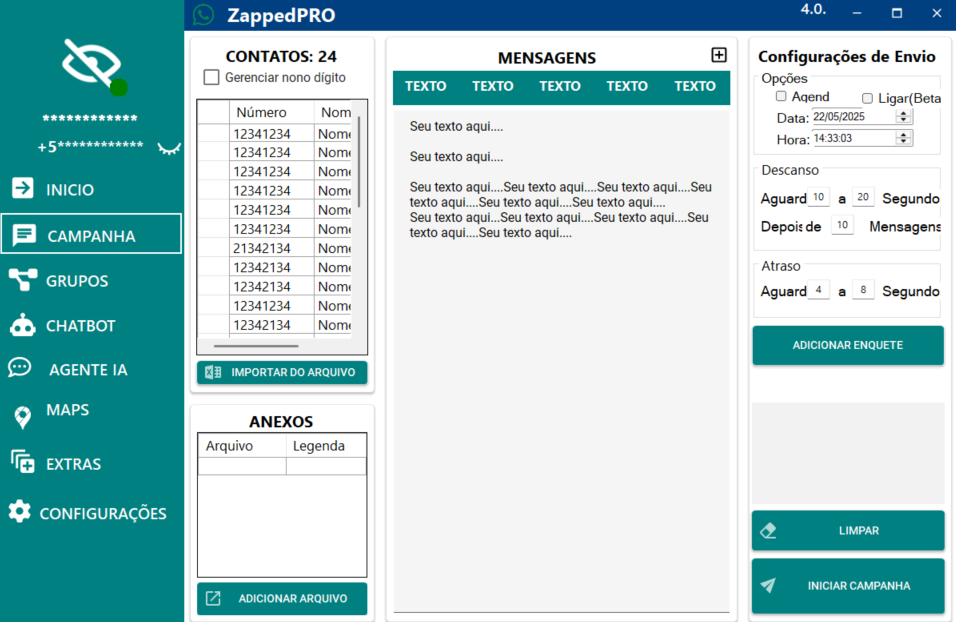Click the IMPORTAR DO ARQUIVO button

(282, 373)
